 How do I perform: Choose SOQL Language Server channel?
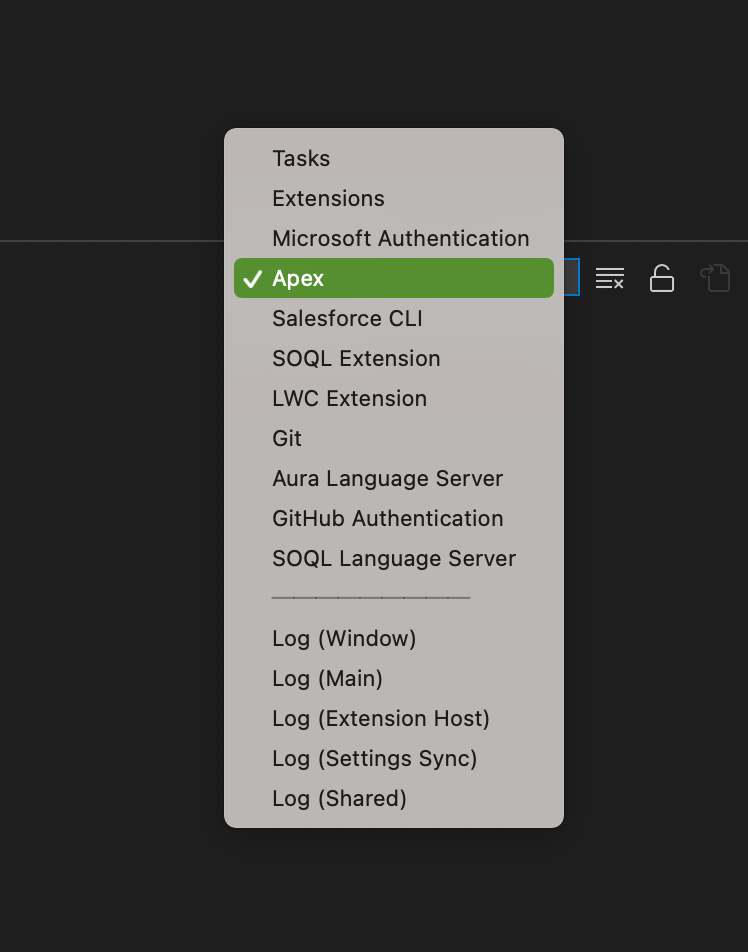tap(393, 558)
